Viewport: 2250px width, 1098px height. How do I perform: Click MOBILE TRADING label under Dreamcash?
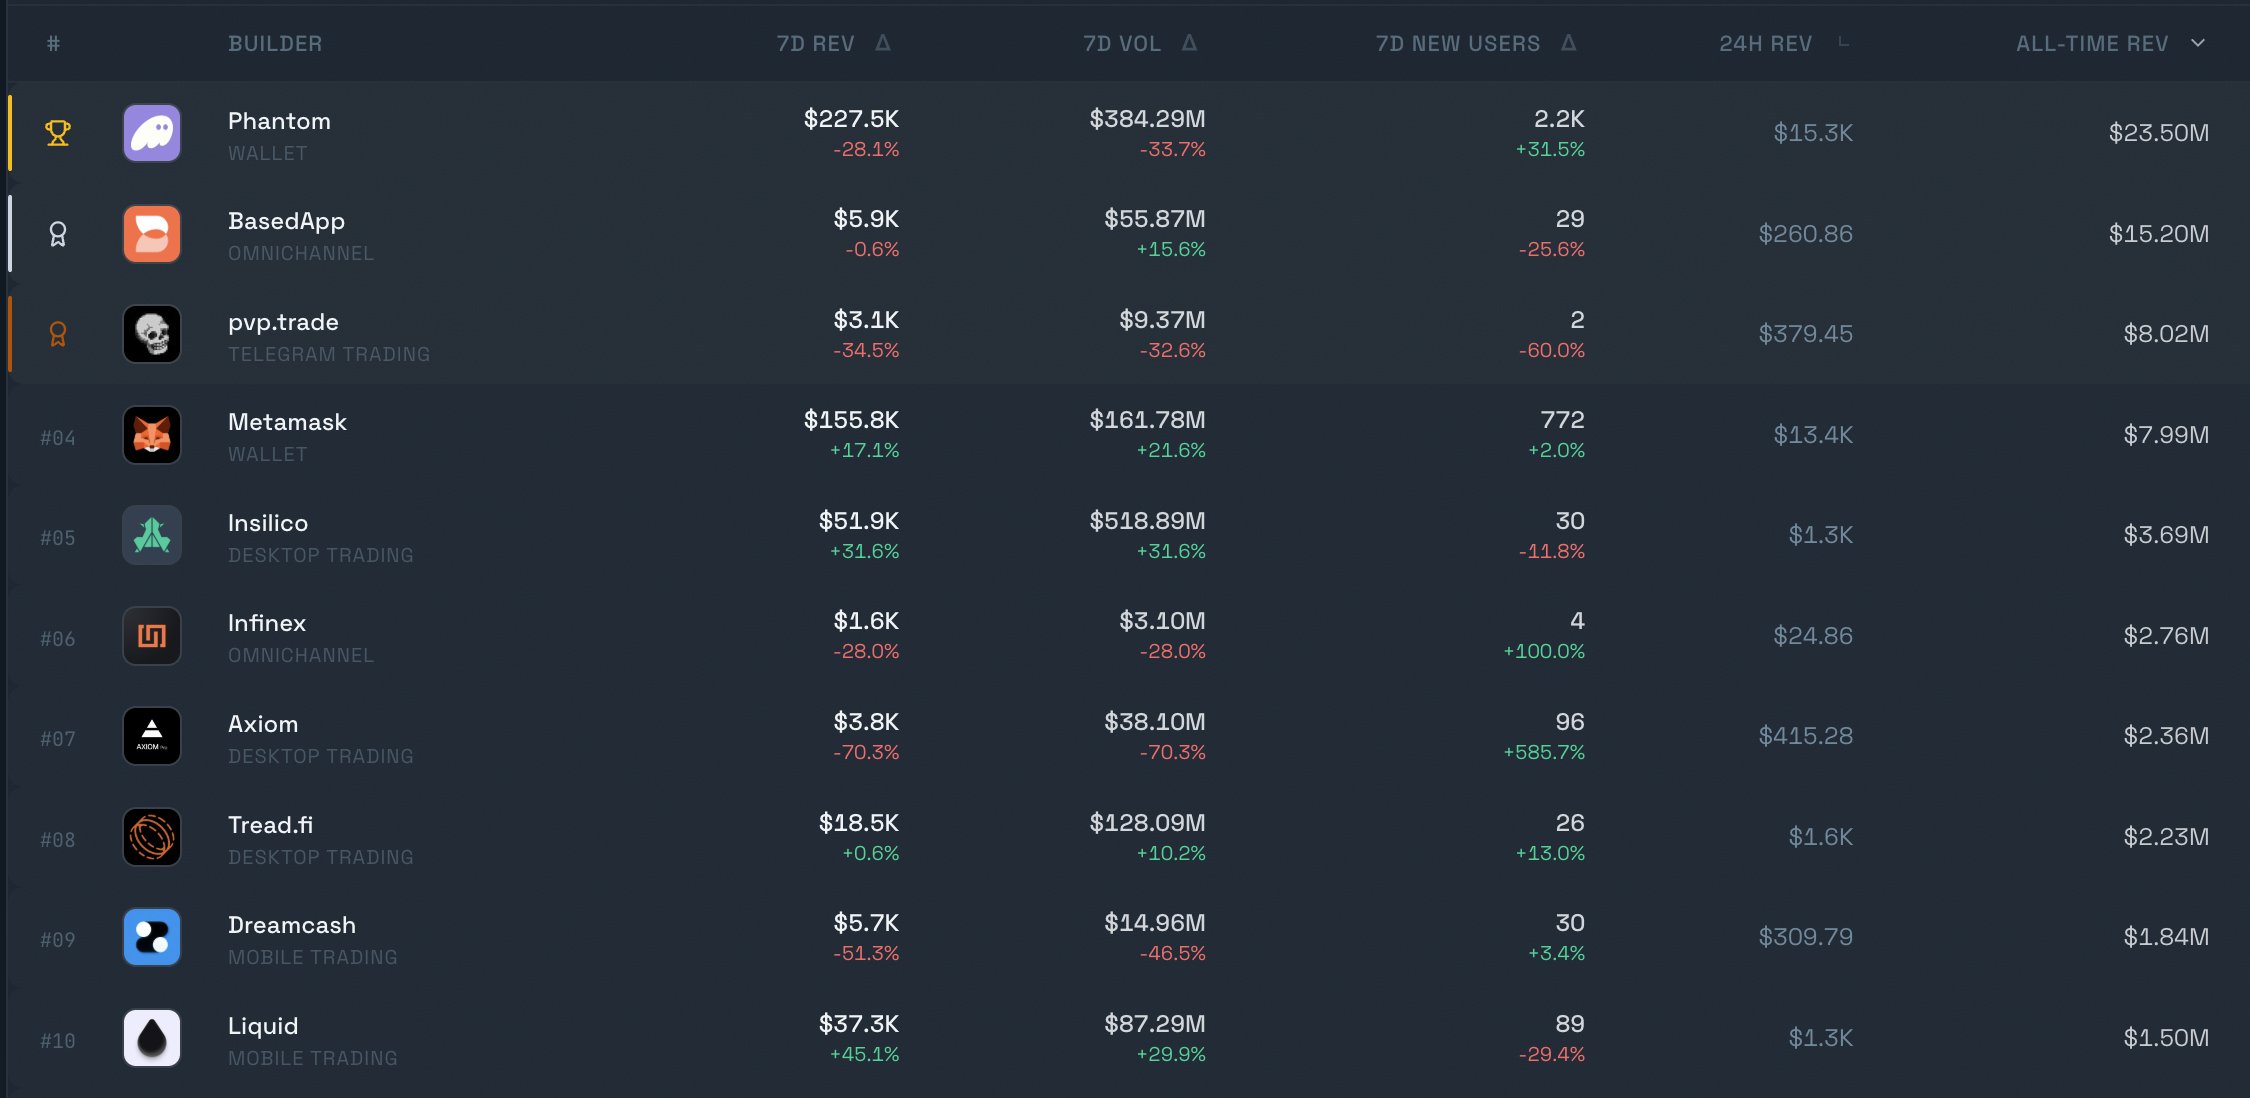click(313, 957)
